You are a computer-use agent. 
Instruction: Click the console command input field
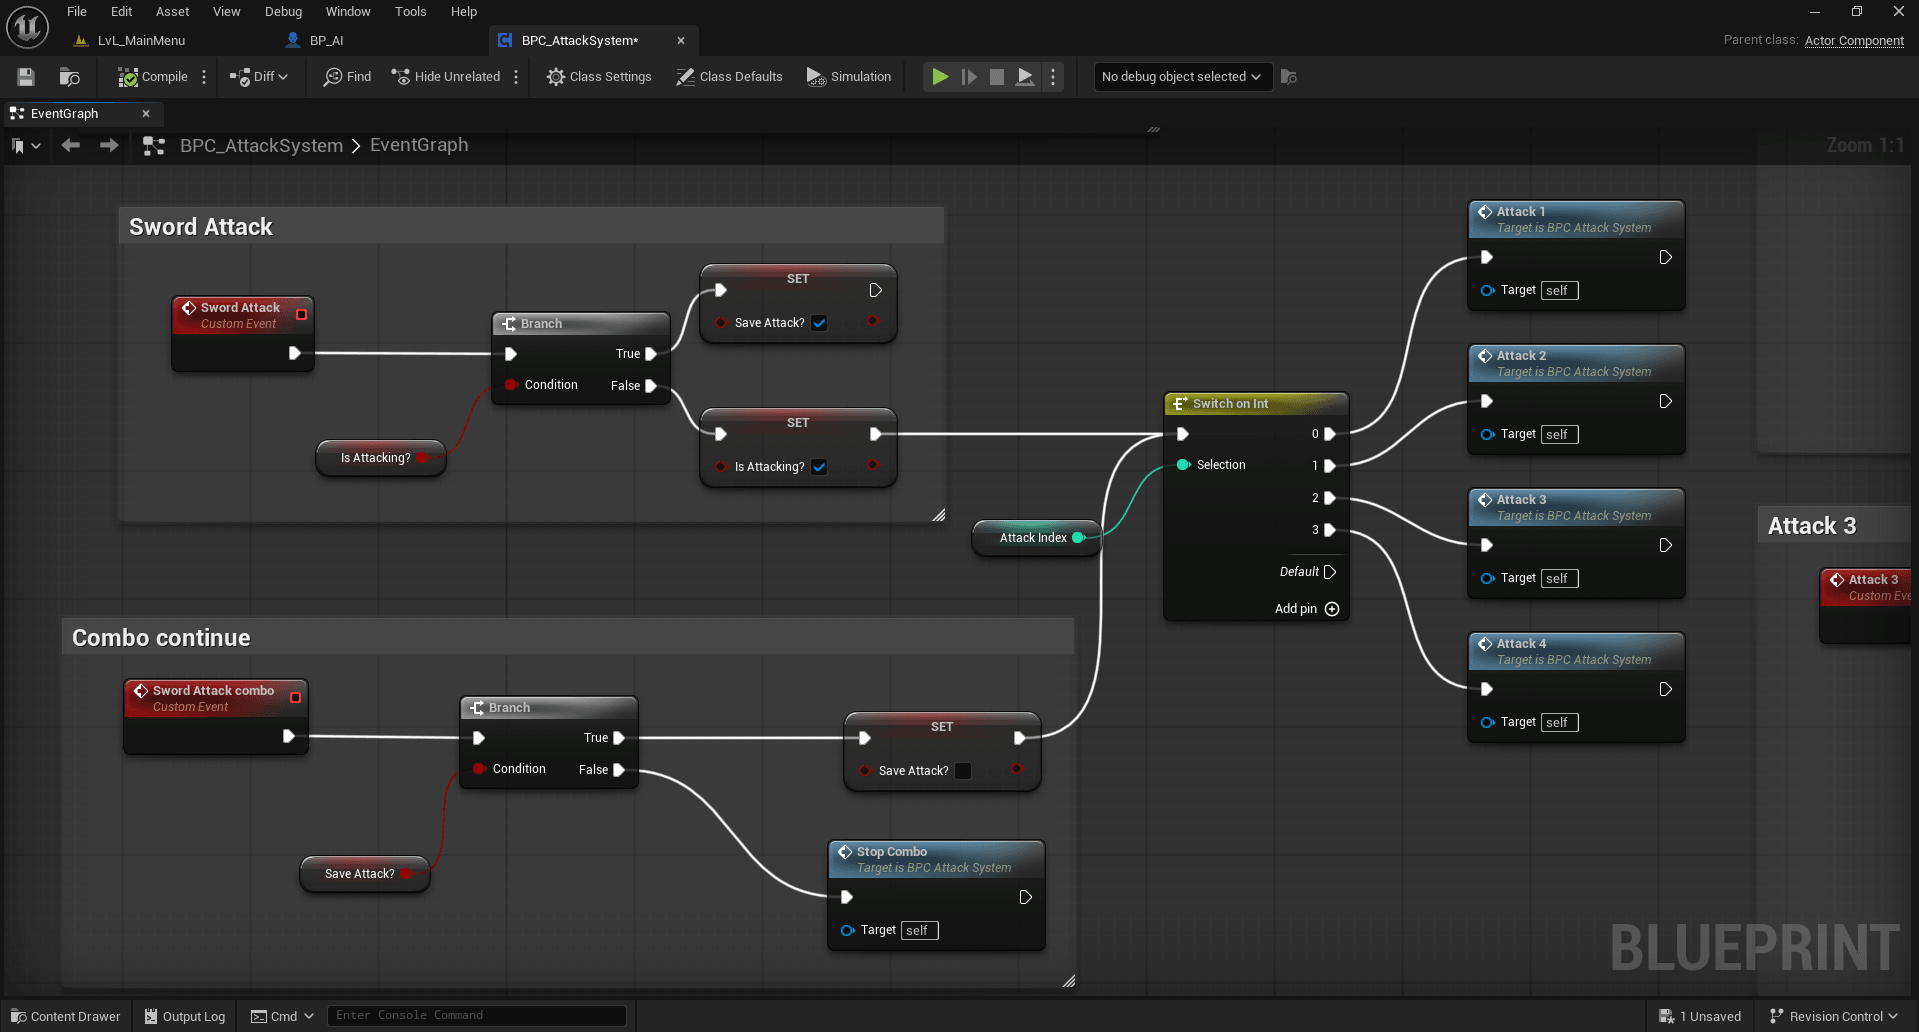[477, 1016]
